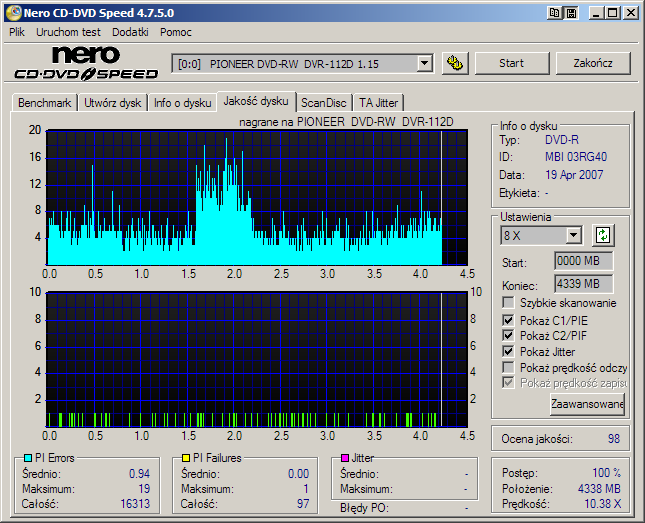This screenshot has width=645, height=523.
Task: Toggle the greyed-out Pokaż prędkość zapisu checkbox
Action: (508, 383)
